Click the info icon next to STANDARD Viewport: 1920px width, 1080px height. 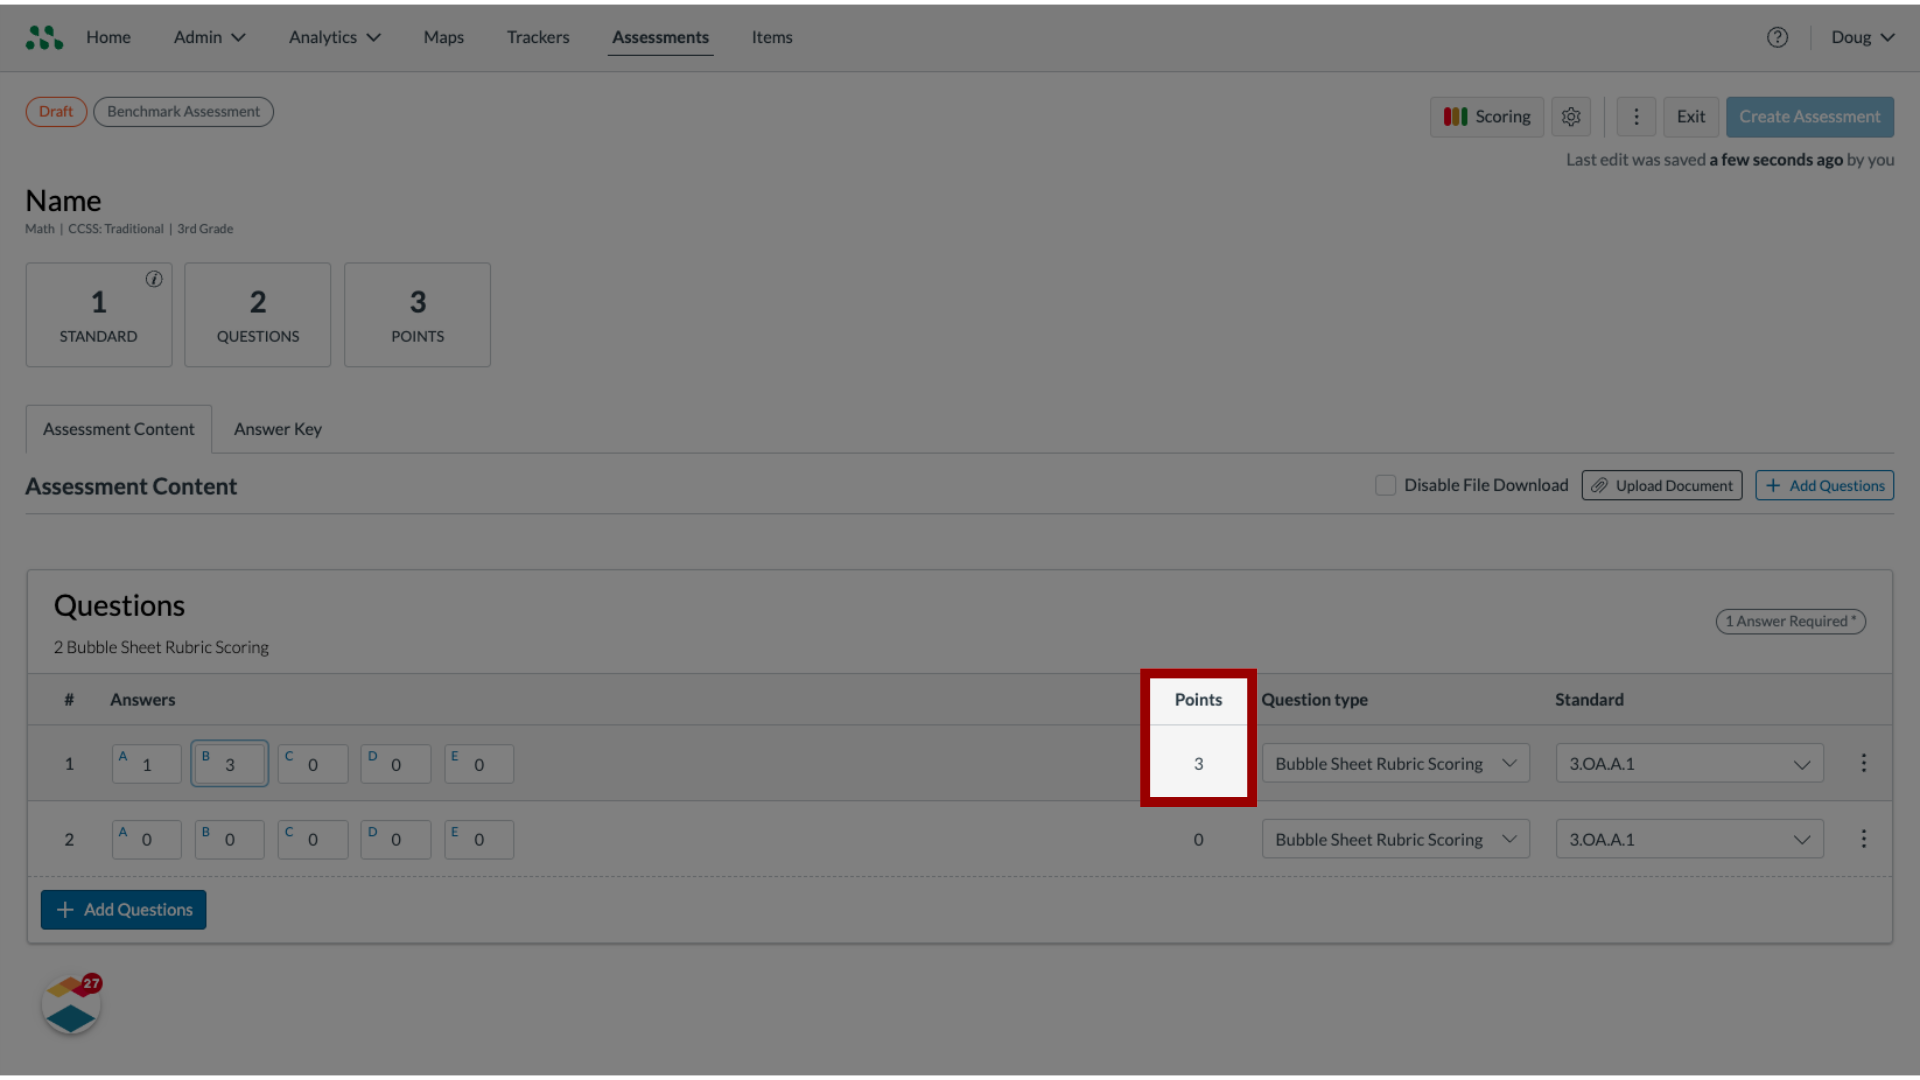click(x=154, y=278)
